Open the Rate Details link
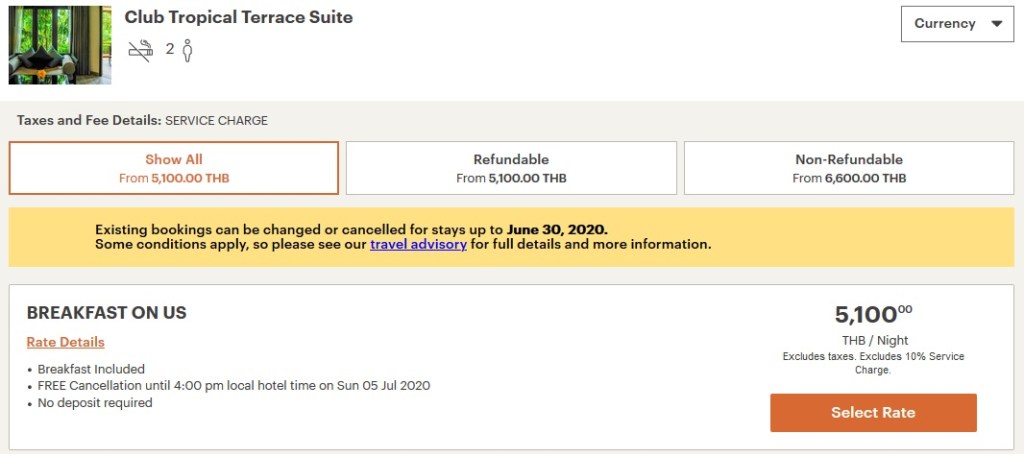 (66, 342)
